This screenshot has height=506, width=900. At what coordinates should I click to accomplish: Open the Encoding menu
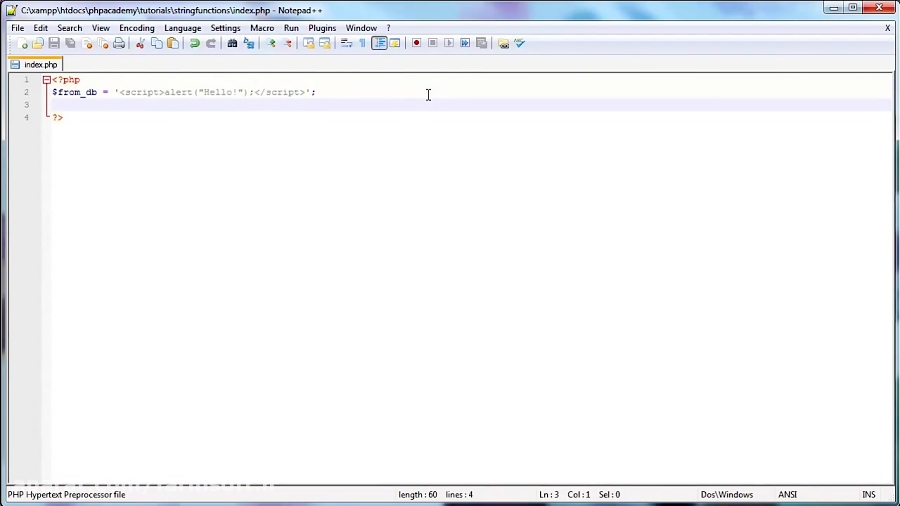coord(137,28)
